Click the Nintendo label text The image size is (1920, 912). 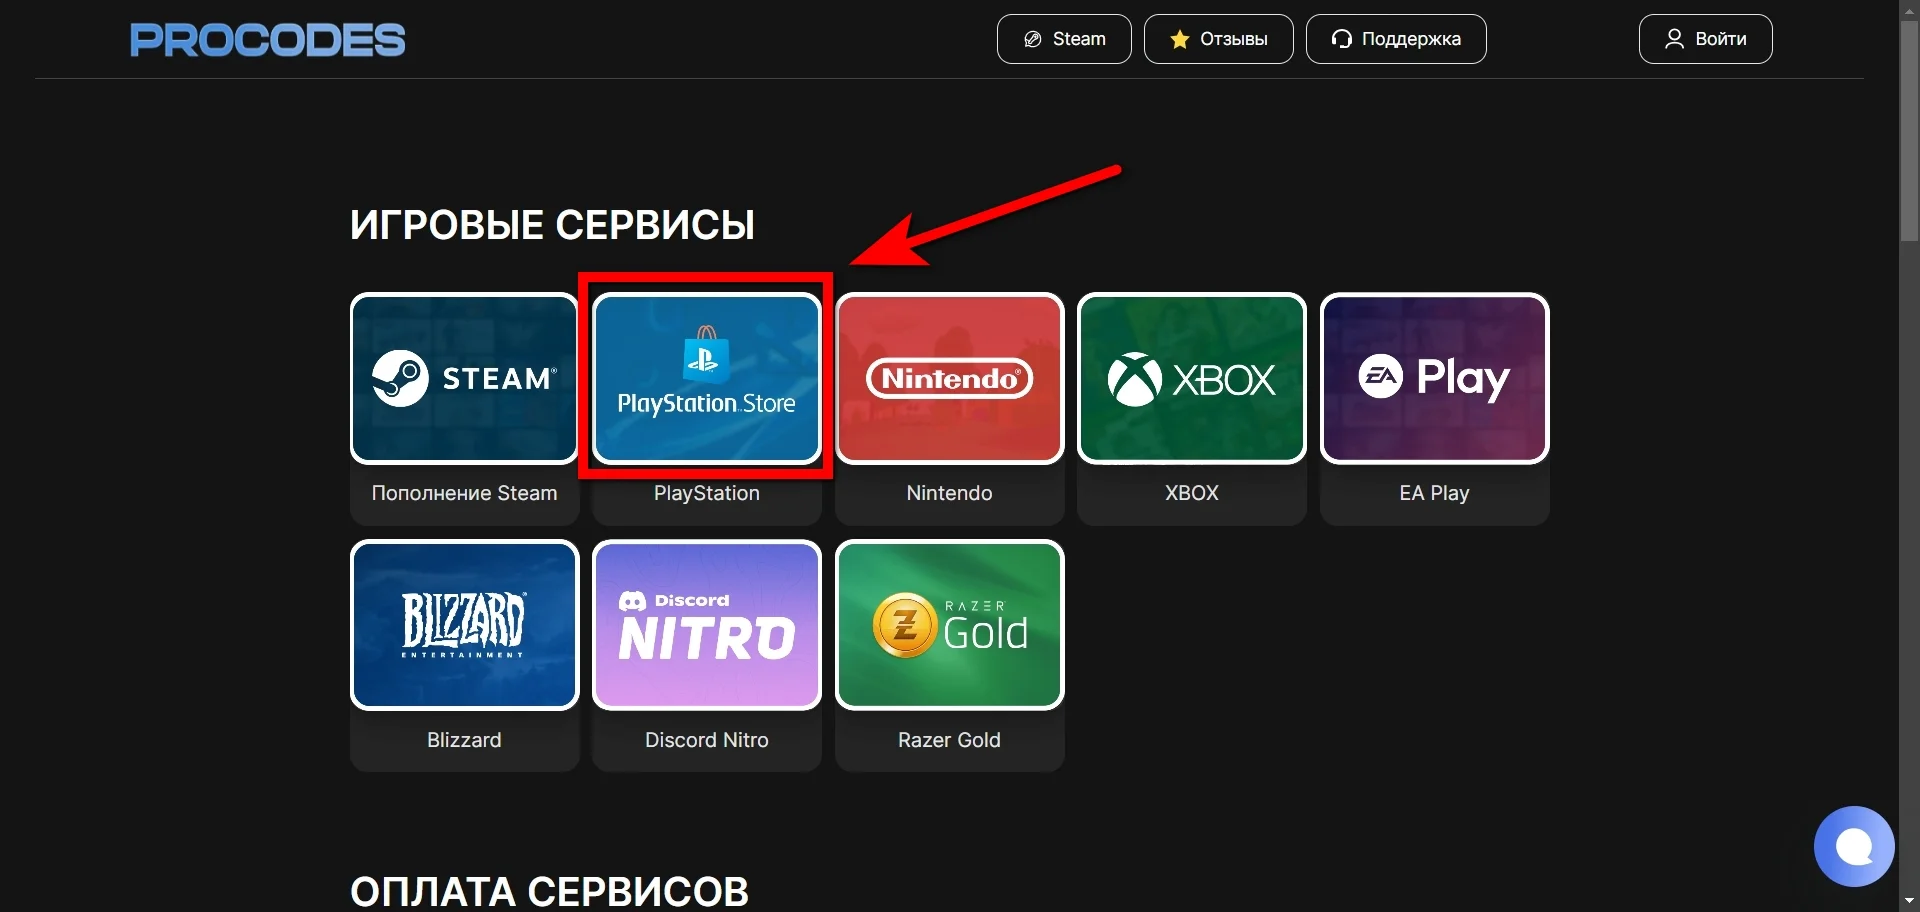pos(950,493)
